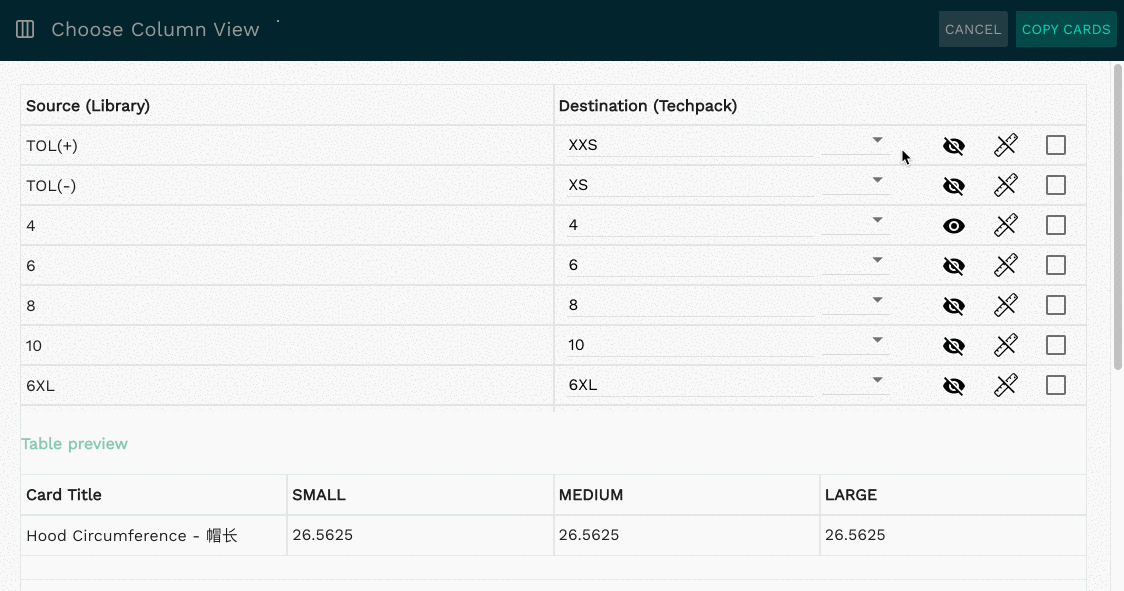The image size is (1124, 591).
Task: Click the ruler icon in the 8 row
Action: pyautogui.click(x=1006, y=306)
